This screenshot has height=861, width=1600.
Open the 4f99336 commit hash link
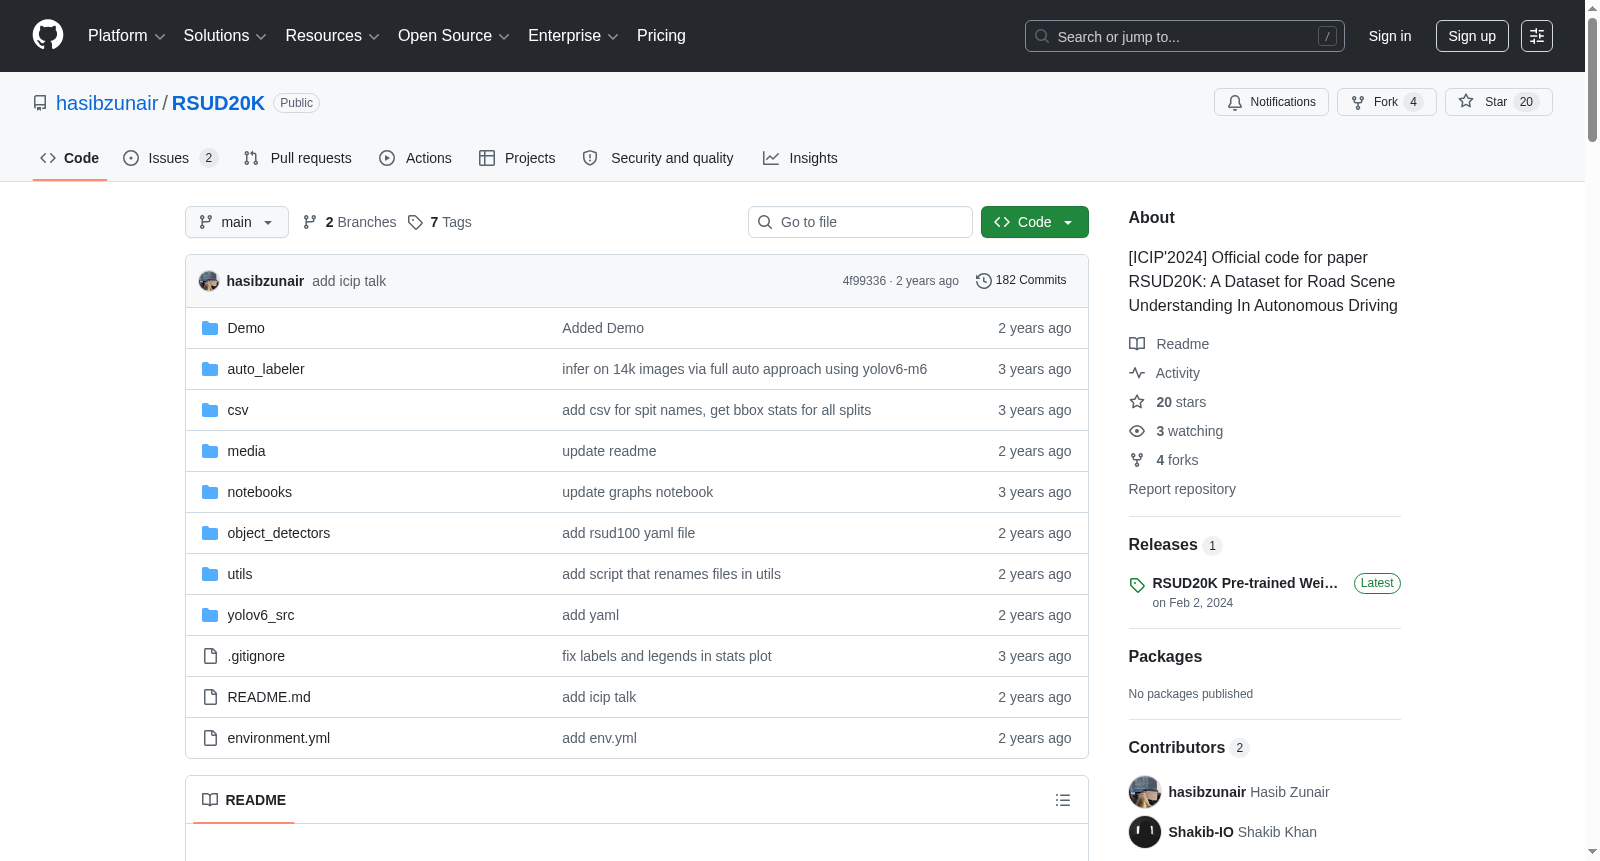(x=864, y=281)
